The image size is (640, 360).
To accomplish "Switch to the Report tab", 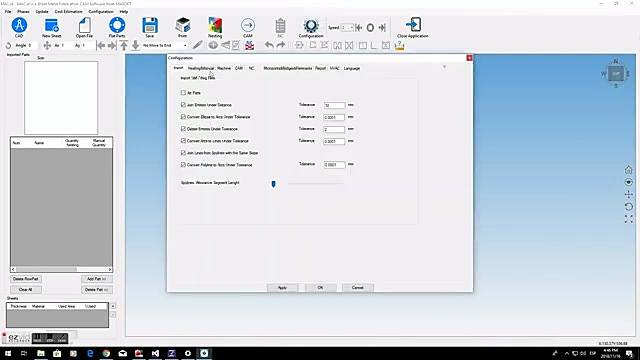I will click(320, 68).
